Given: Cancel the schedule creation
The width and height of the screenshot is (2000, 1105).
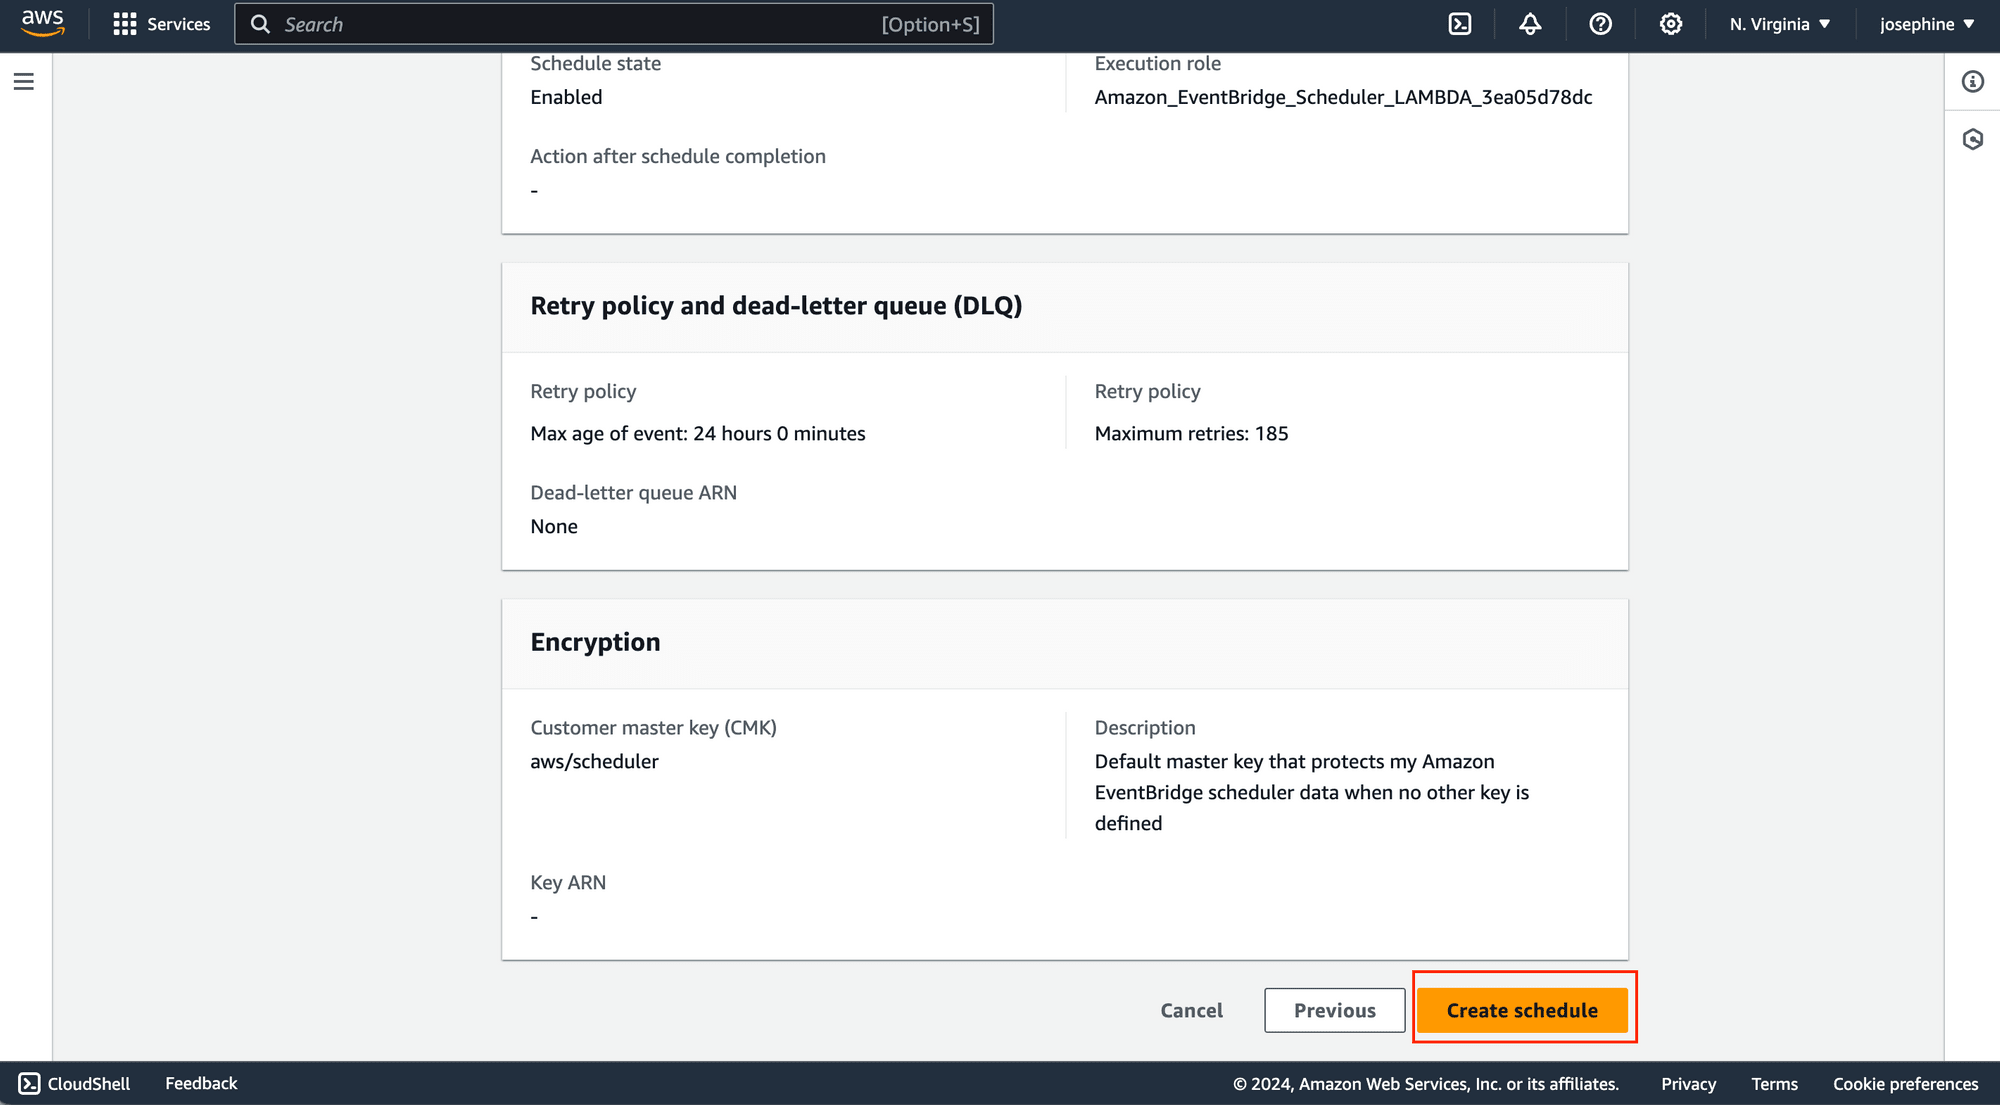Looking at the screenshot, I should click(x=1191, y=1010).
